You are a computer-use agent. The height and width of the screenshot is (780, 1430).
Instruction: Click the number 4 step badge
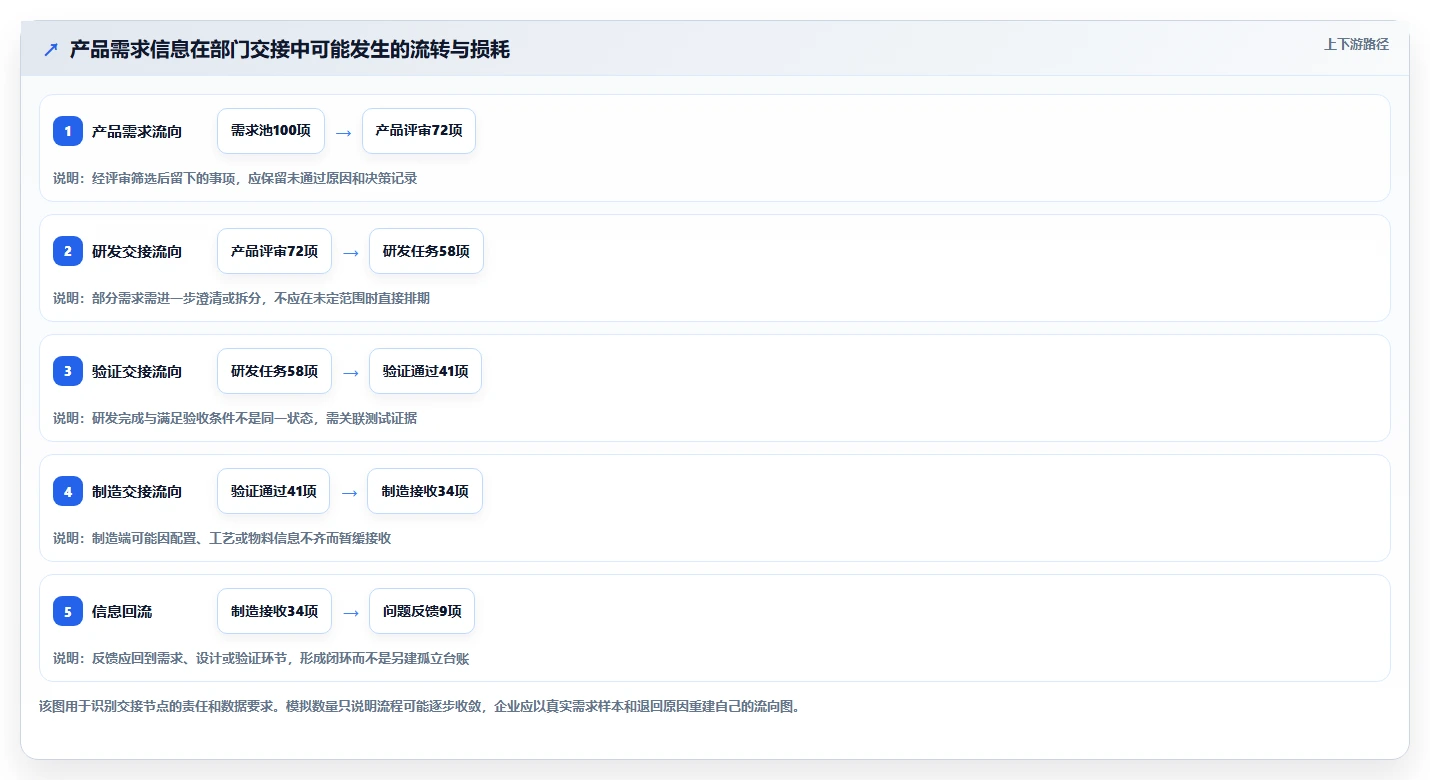point(68,491)
